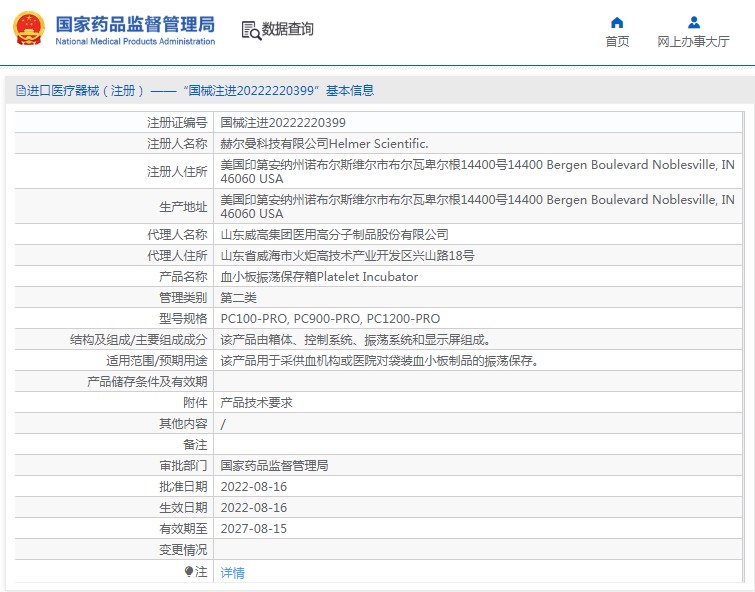Image resolution: width=755 pixels, height=592 pixels.
Task: Click the 变更情况 row label
Action: pyautogui.click(x=183, y=550)
